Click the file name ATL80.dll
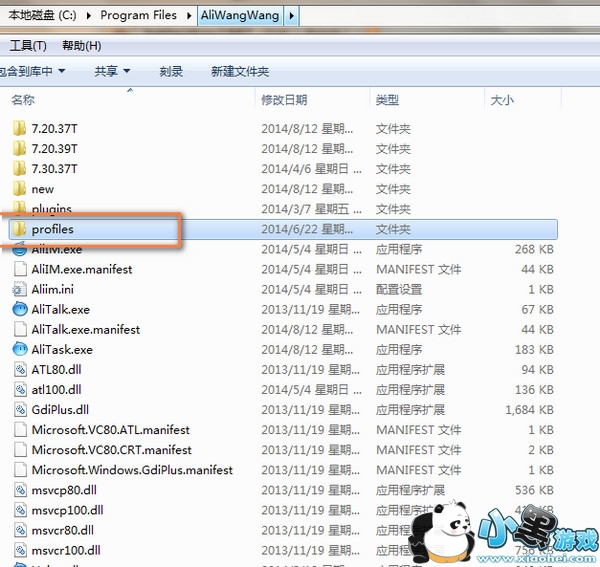The width and height of the screenshot is (600, 567). click(x=56, y=370)
